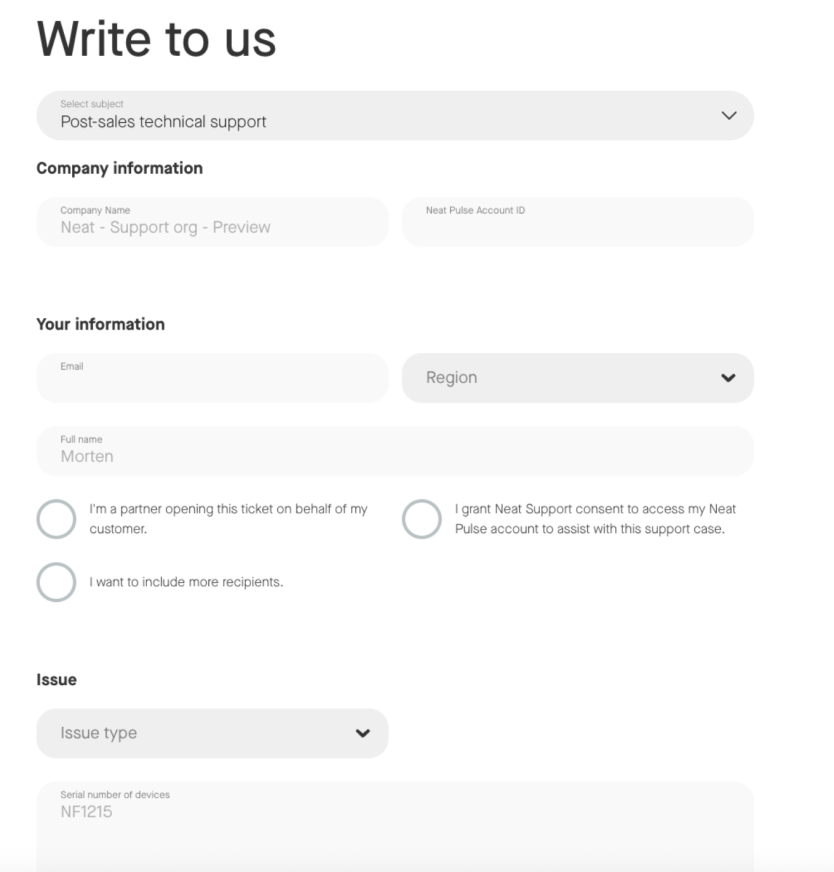Click the Full name field containing Morten
The image size is (834, 872).
point(395,450)
